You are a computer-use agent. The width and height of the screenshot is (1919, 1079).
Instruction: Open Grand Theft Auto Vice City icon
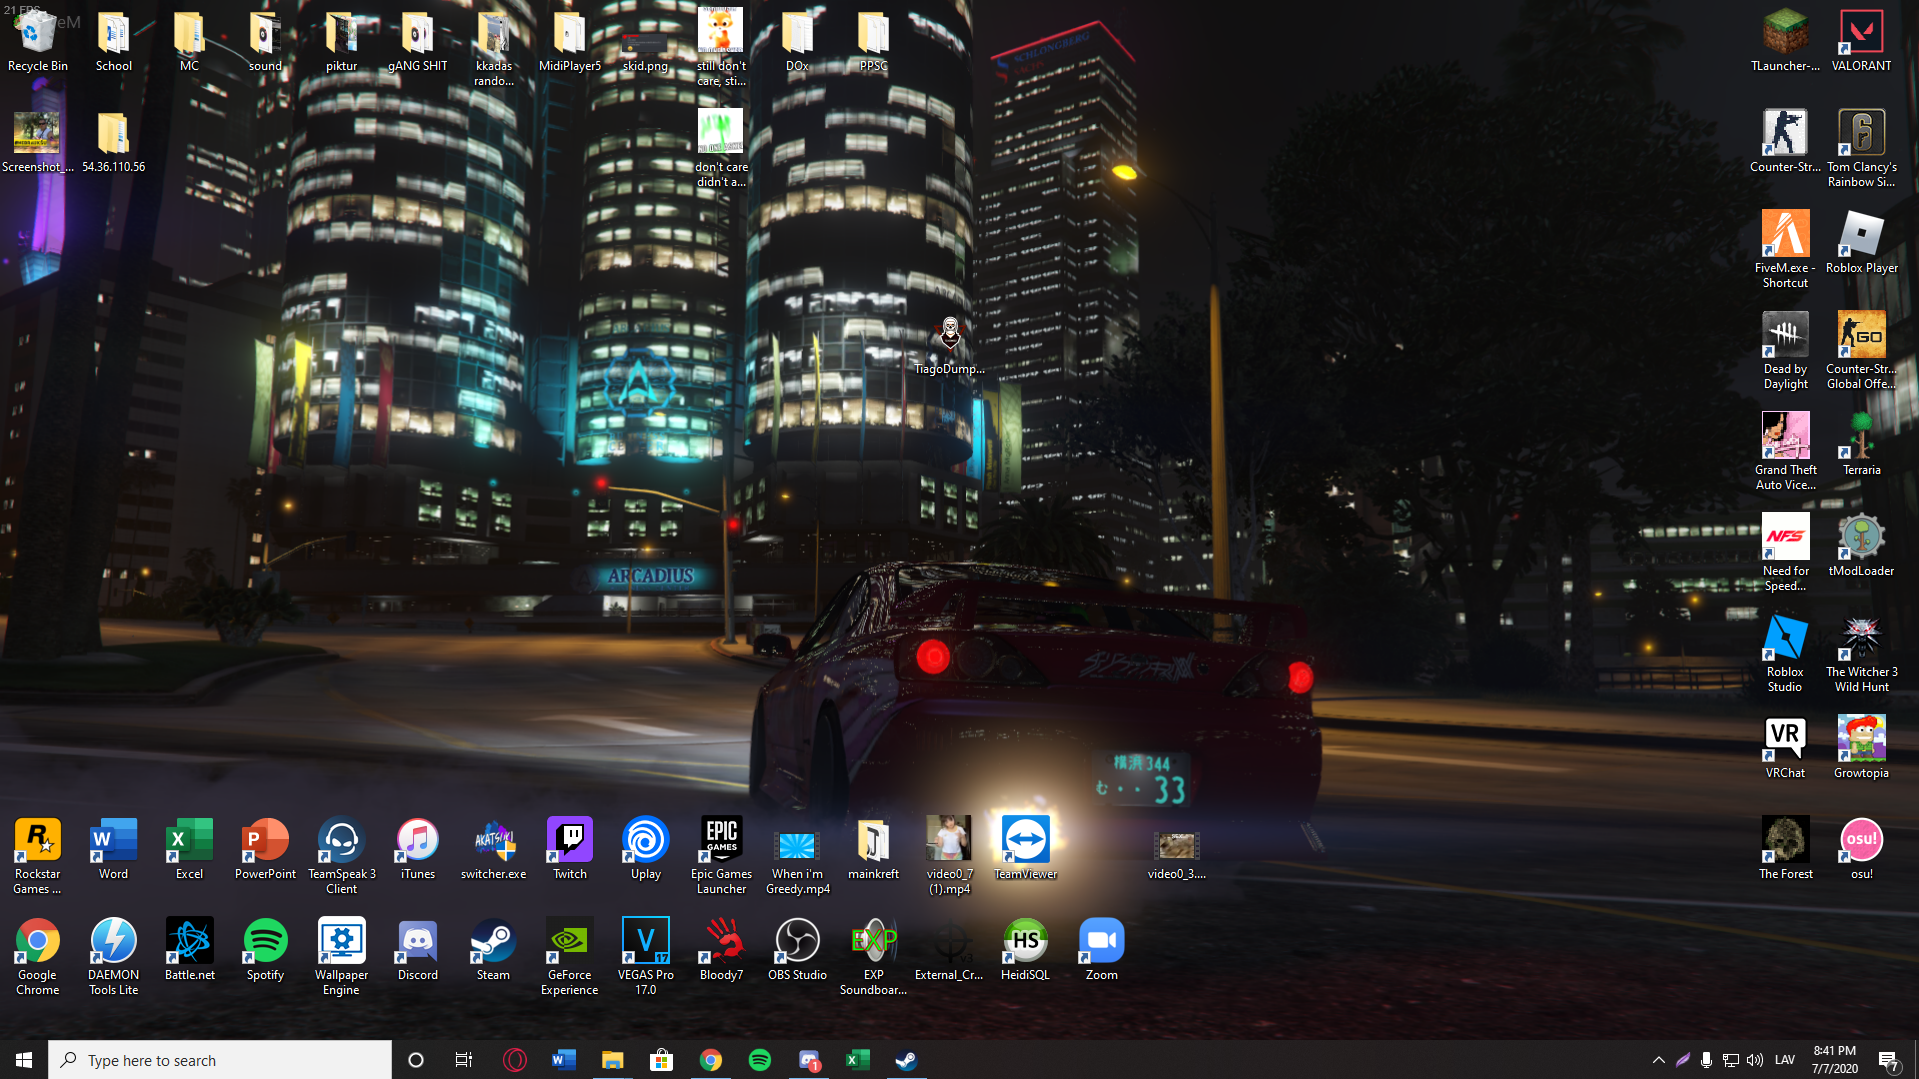coord(1785,452)
